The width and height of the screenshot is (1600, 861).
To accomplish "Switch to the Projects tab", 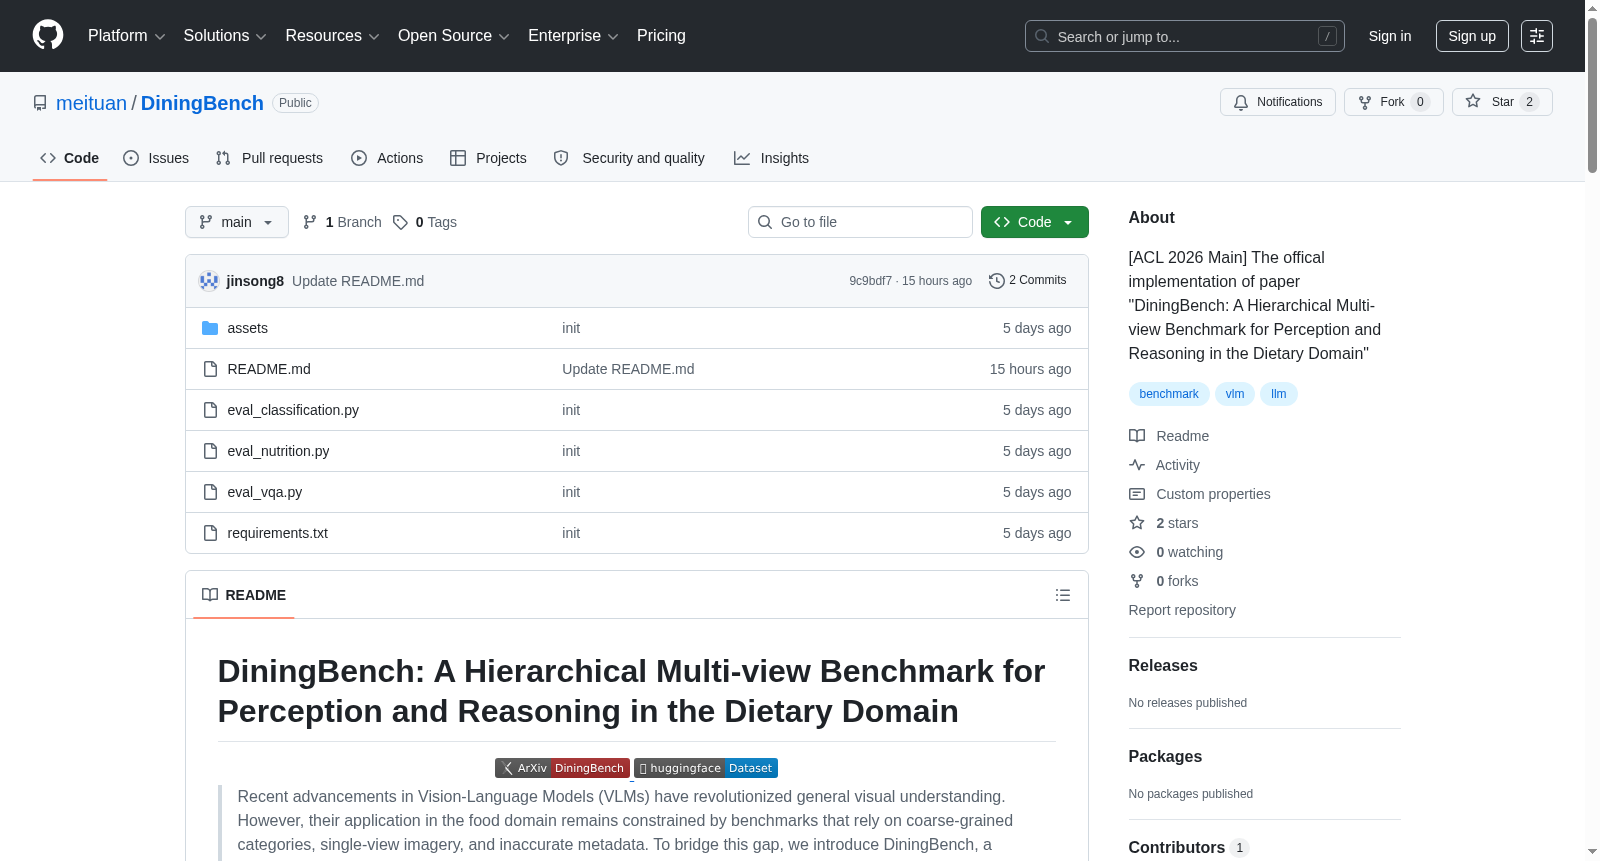I will (488, 158).
